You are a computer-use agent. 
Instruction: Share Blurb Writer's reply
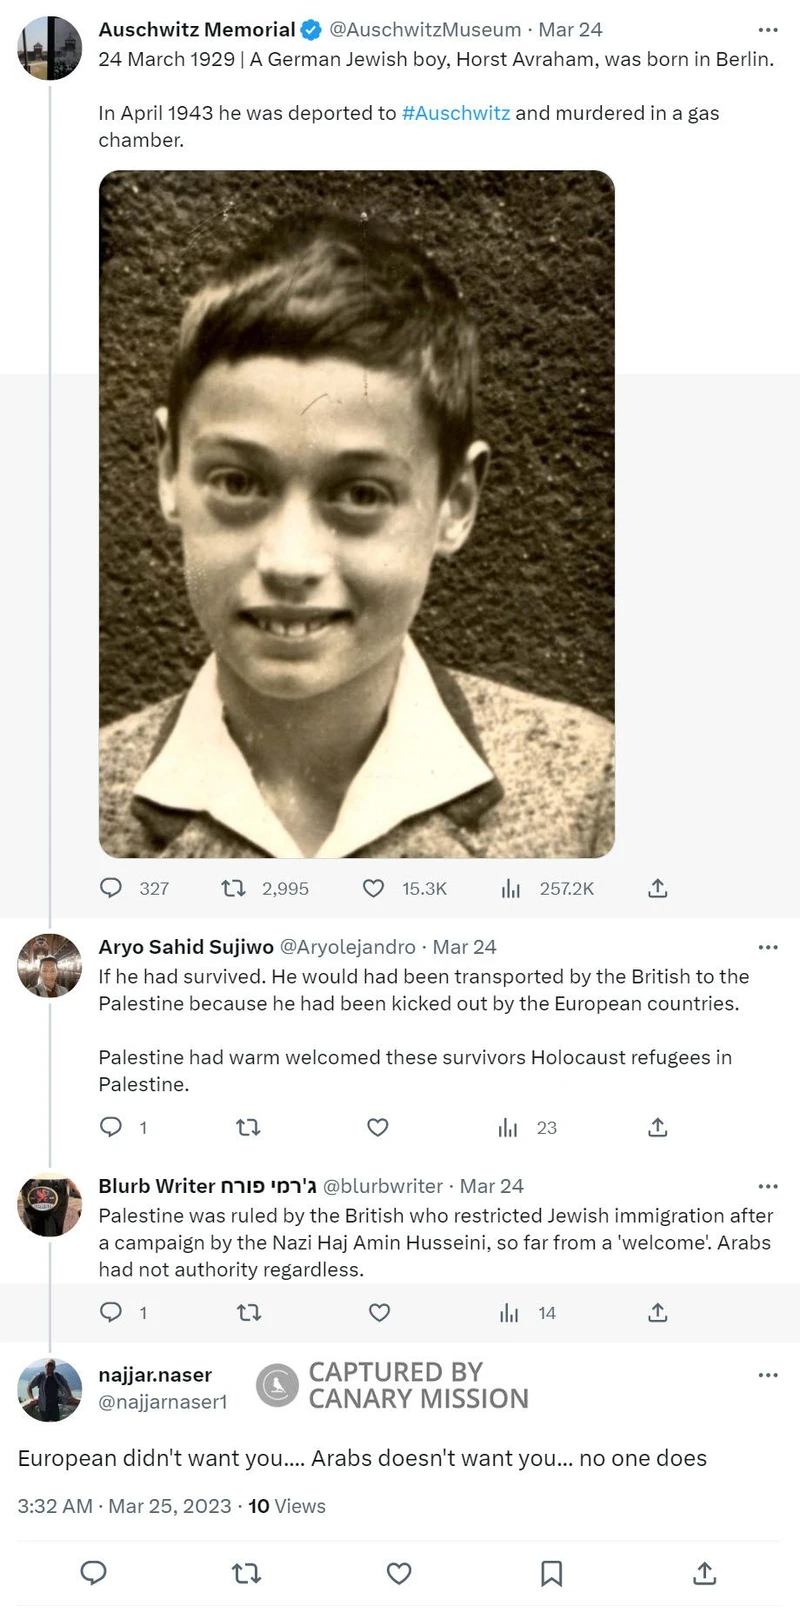pos(657,1312)
